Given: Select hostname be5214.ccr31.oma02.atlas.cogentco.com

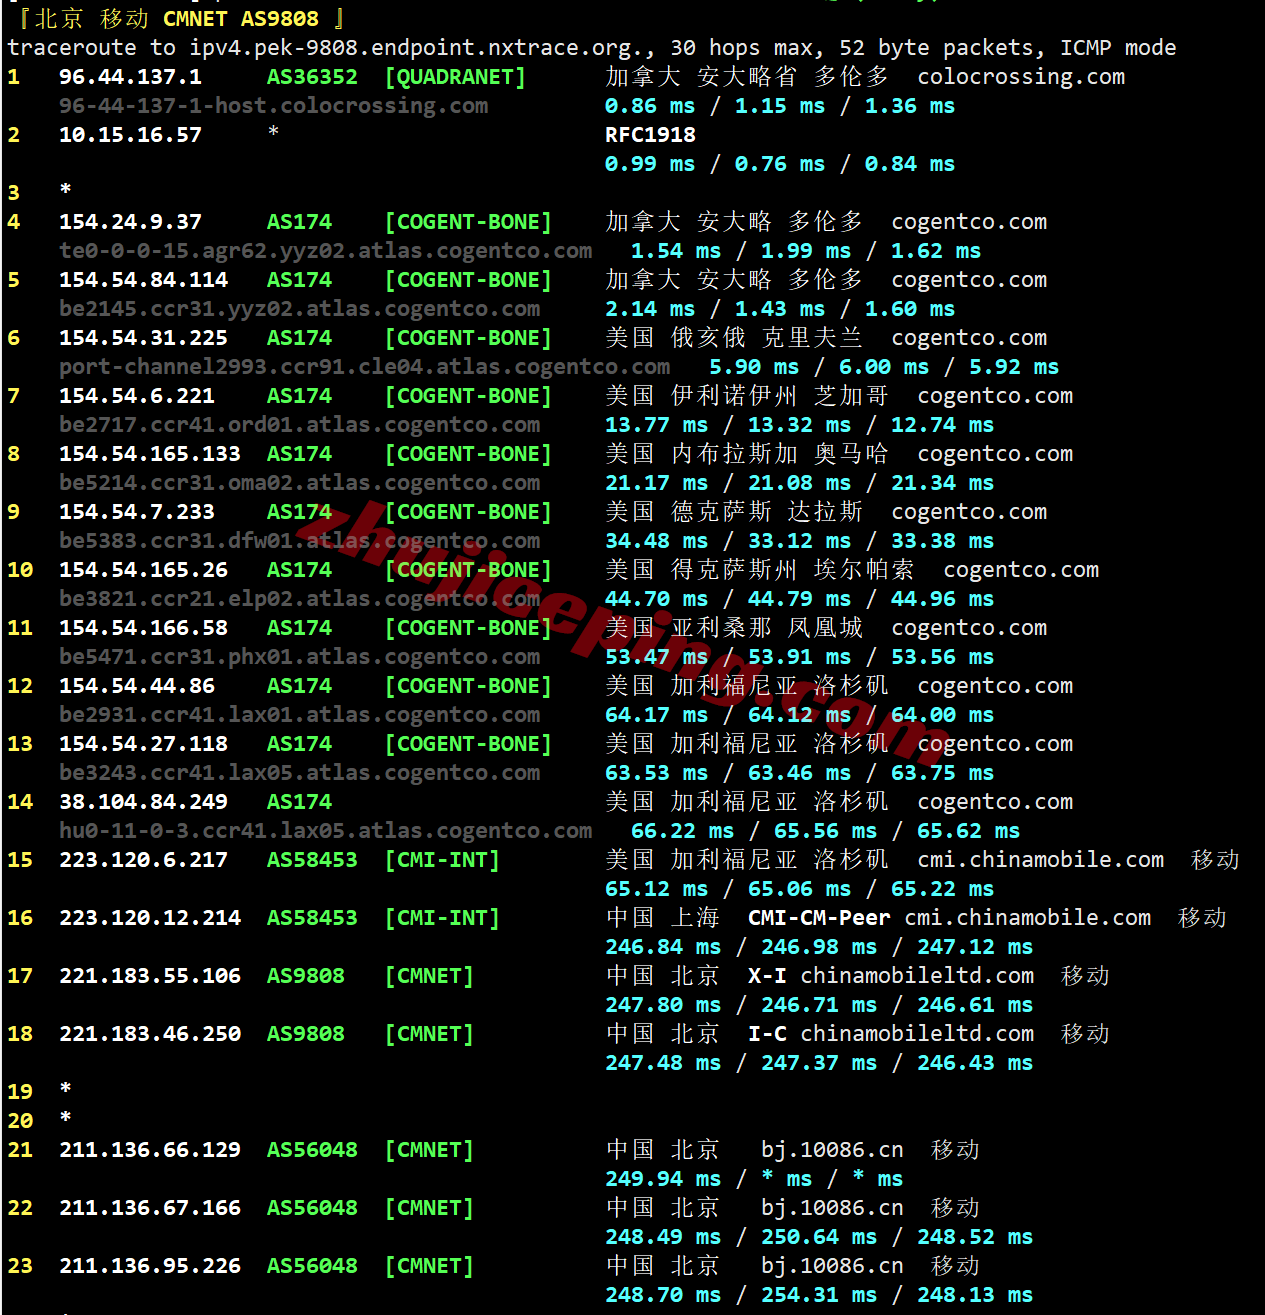Looking at the screenshot, I should coord(299,483).
